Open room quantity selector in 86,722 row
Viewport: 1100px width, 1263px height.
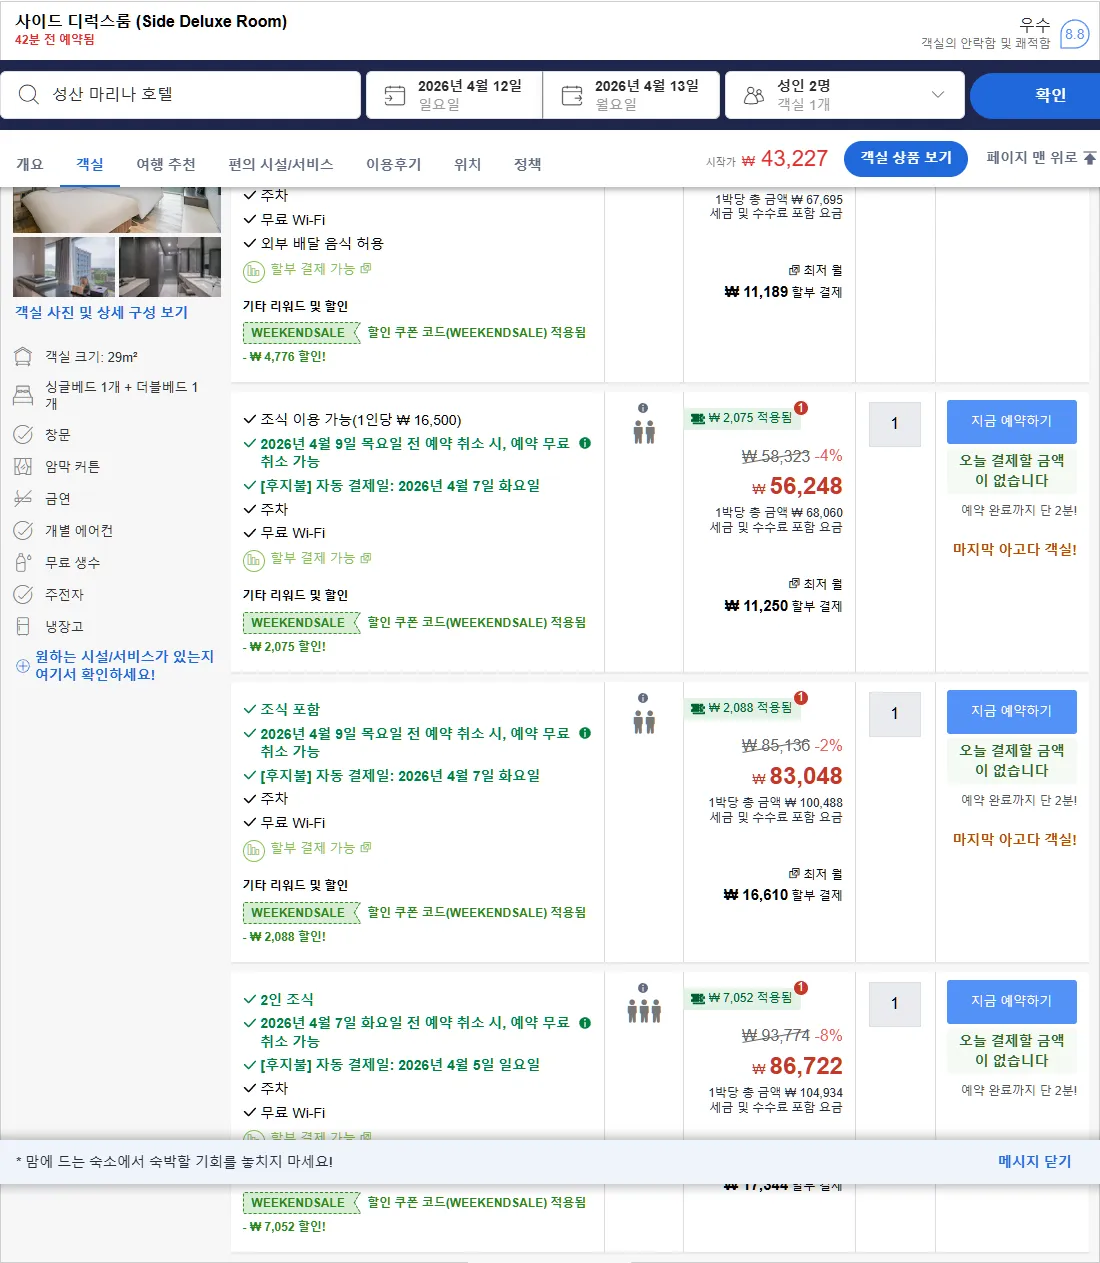click(x=895, y=1004)
